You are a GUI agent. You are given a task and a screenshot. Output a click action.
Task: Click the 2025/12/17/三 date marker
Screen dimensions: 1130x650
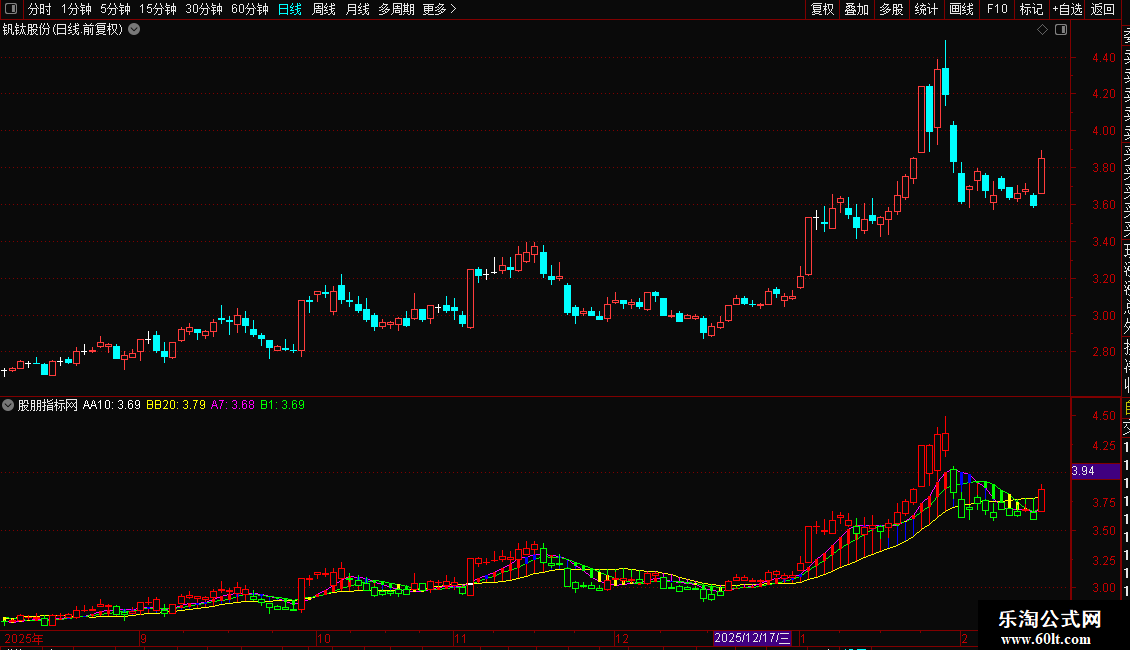point(752,638)
